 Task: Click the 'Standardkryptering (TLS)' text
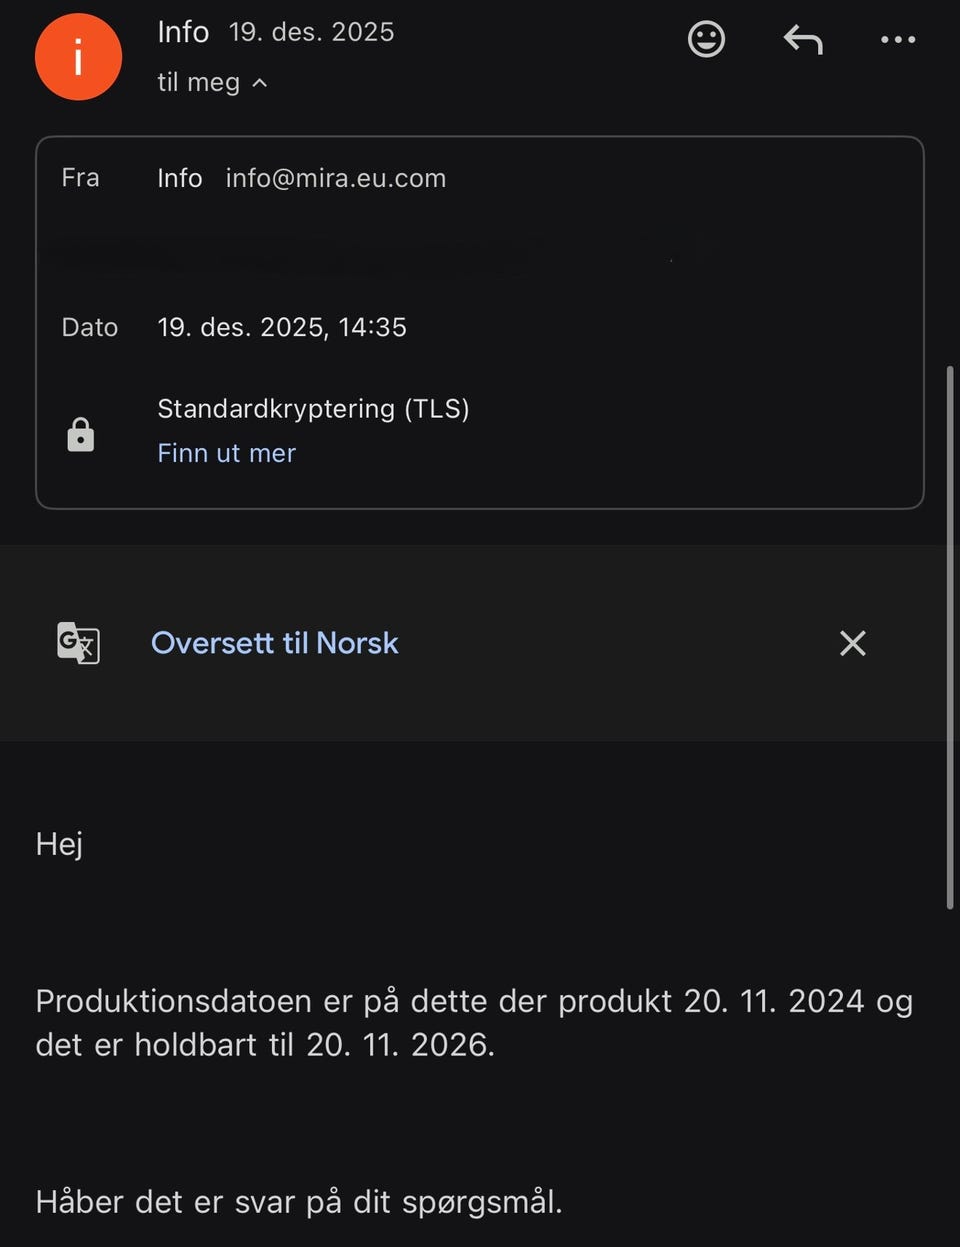[313, 408]
